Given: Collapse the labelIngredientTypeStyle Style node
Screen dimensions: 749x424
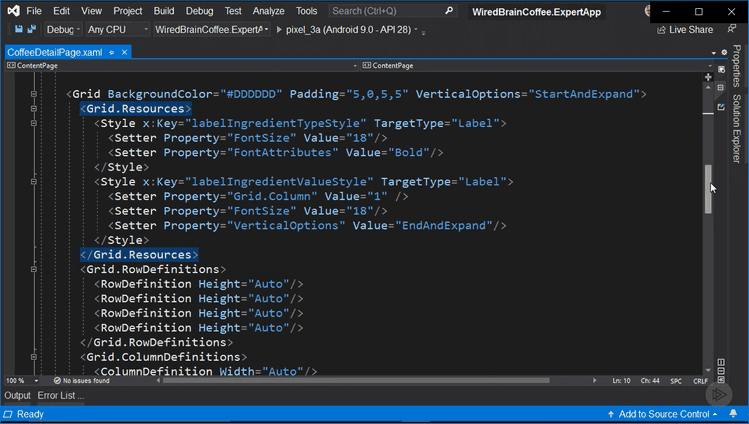Looking at the screenshot, I should point(33,123).
